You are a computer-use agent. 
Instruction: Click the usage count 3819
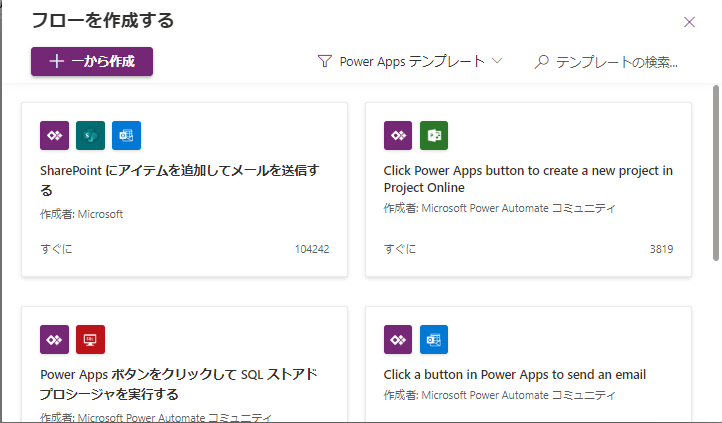tap(662, 249)
